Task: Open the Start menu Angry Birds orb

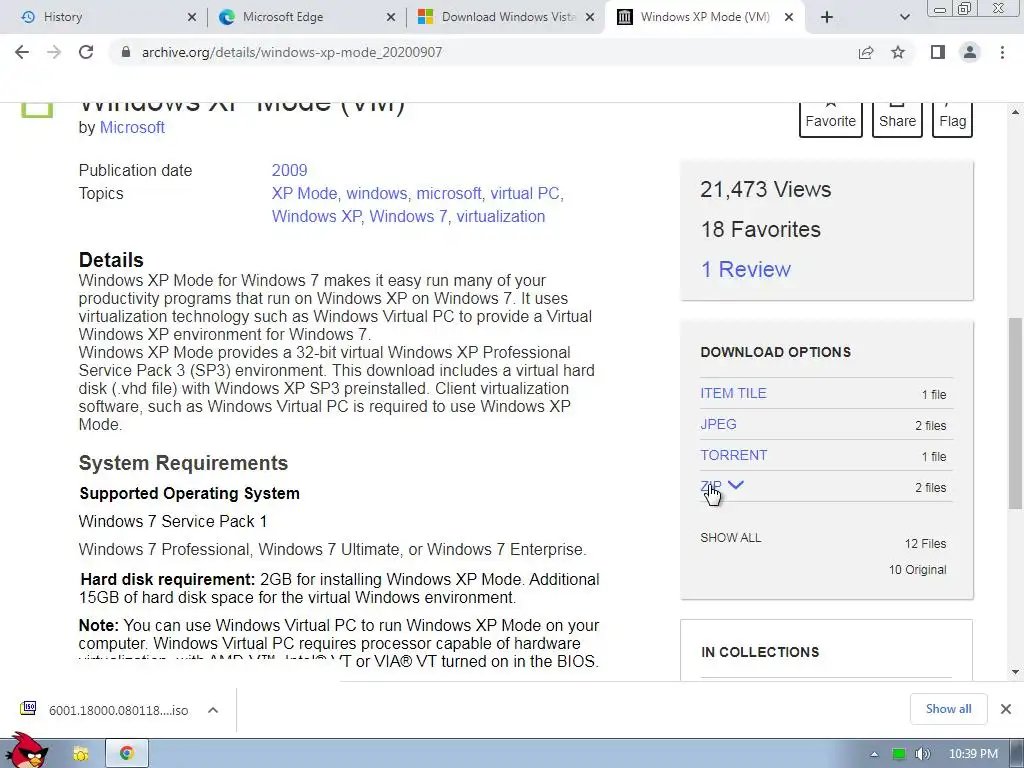Action: [26, 751]
